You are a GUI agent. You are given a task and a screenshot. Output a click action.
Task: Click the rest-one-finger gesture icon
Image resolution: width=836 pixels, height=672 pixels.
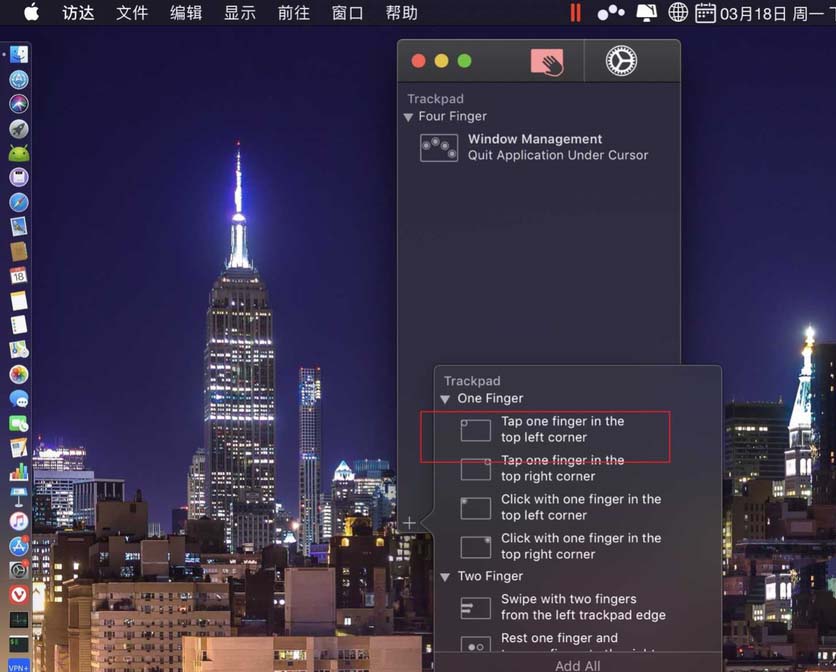point(475,644)
